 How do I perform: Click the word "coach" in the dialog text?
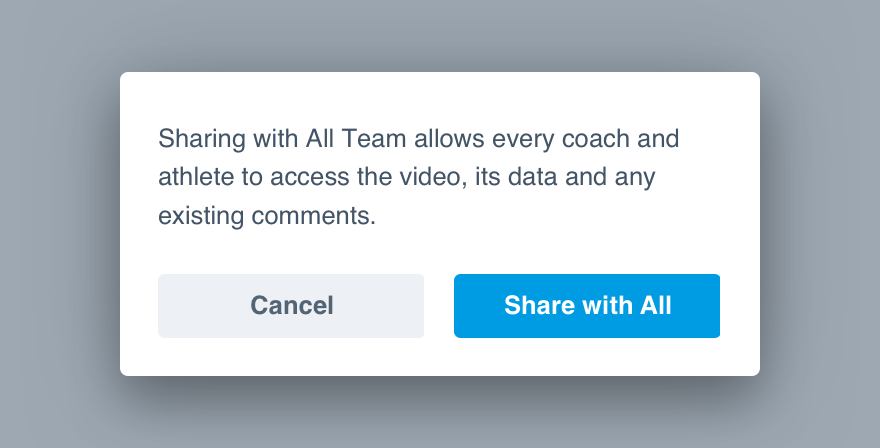click(x=595, y=139)
